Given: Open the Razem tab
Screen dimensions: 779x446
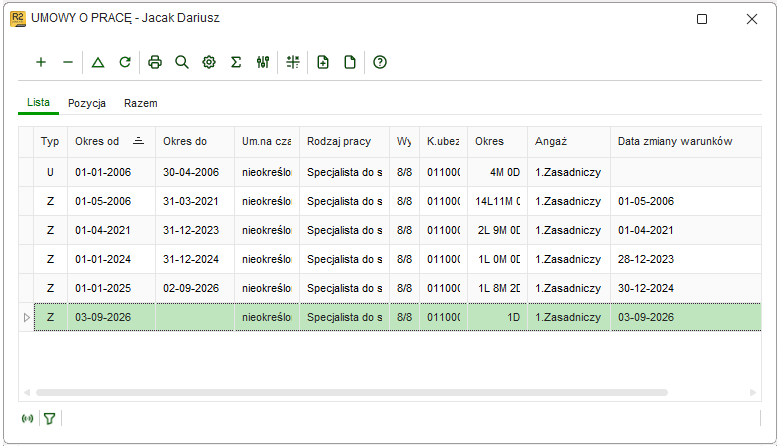Looking at the screenshot, I should coord(141,103).
